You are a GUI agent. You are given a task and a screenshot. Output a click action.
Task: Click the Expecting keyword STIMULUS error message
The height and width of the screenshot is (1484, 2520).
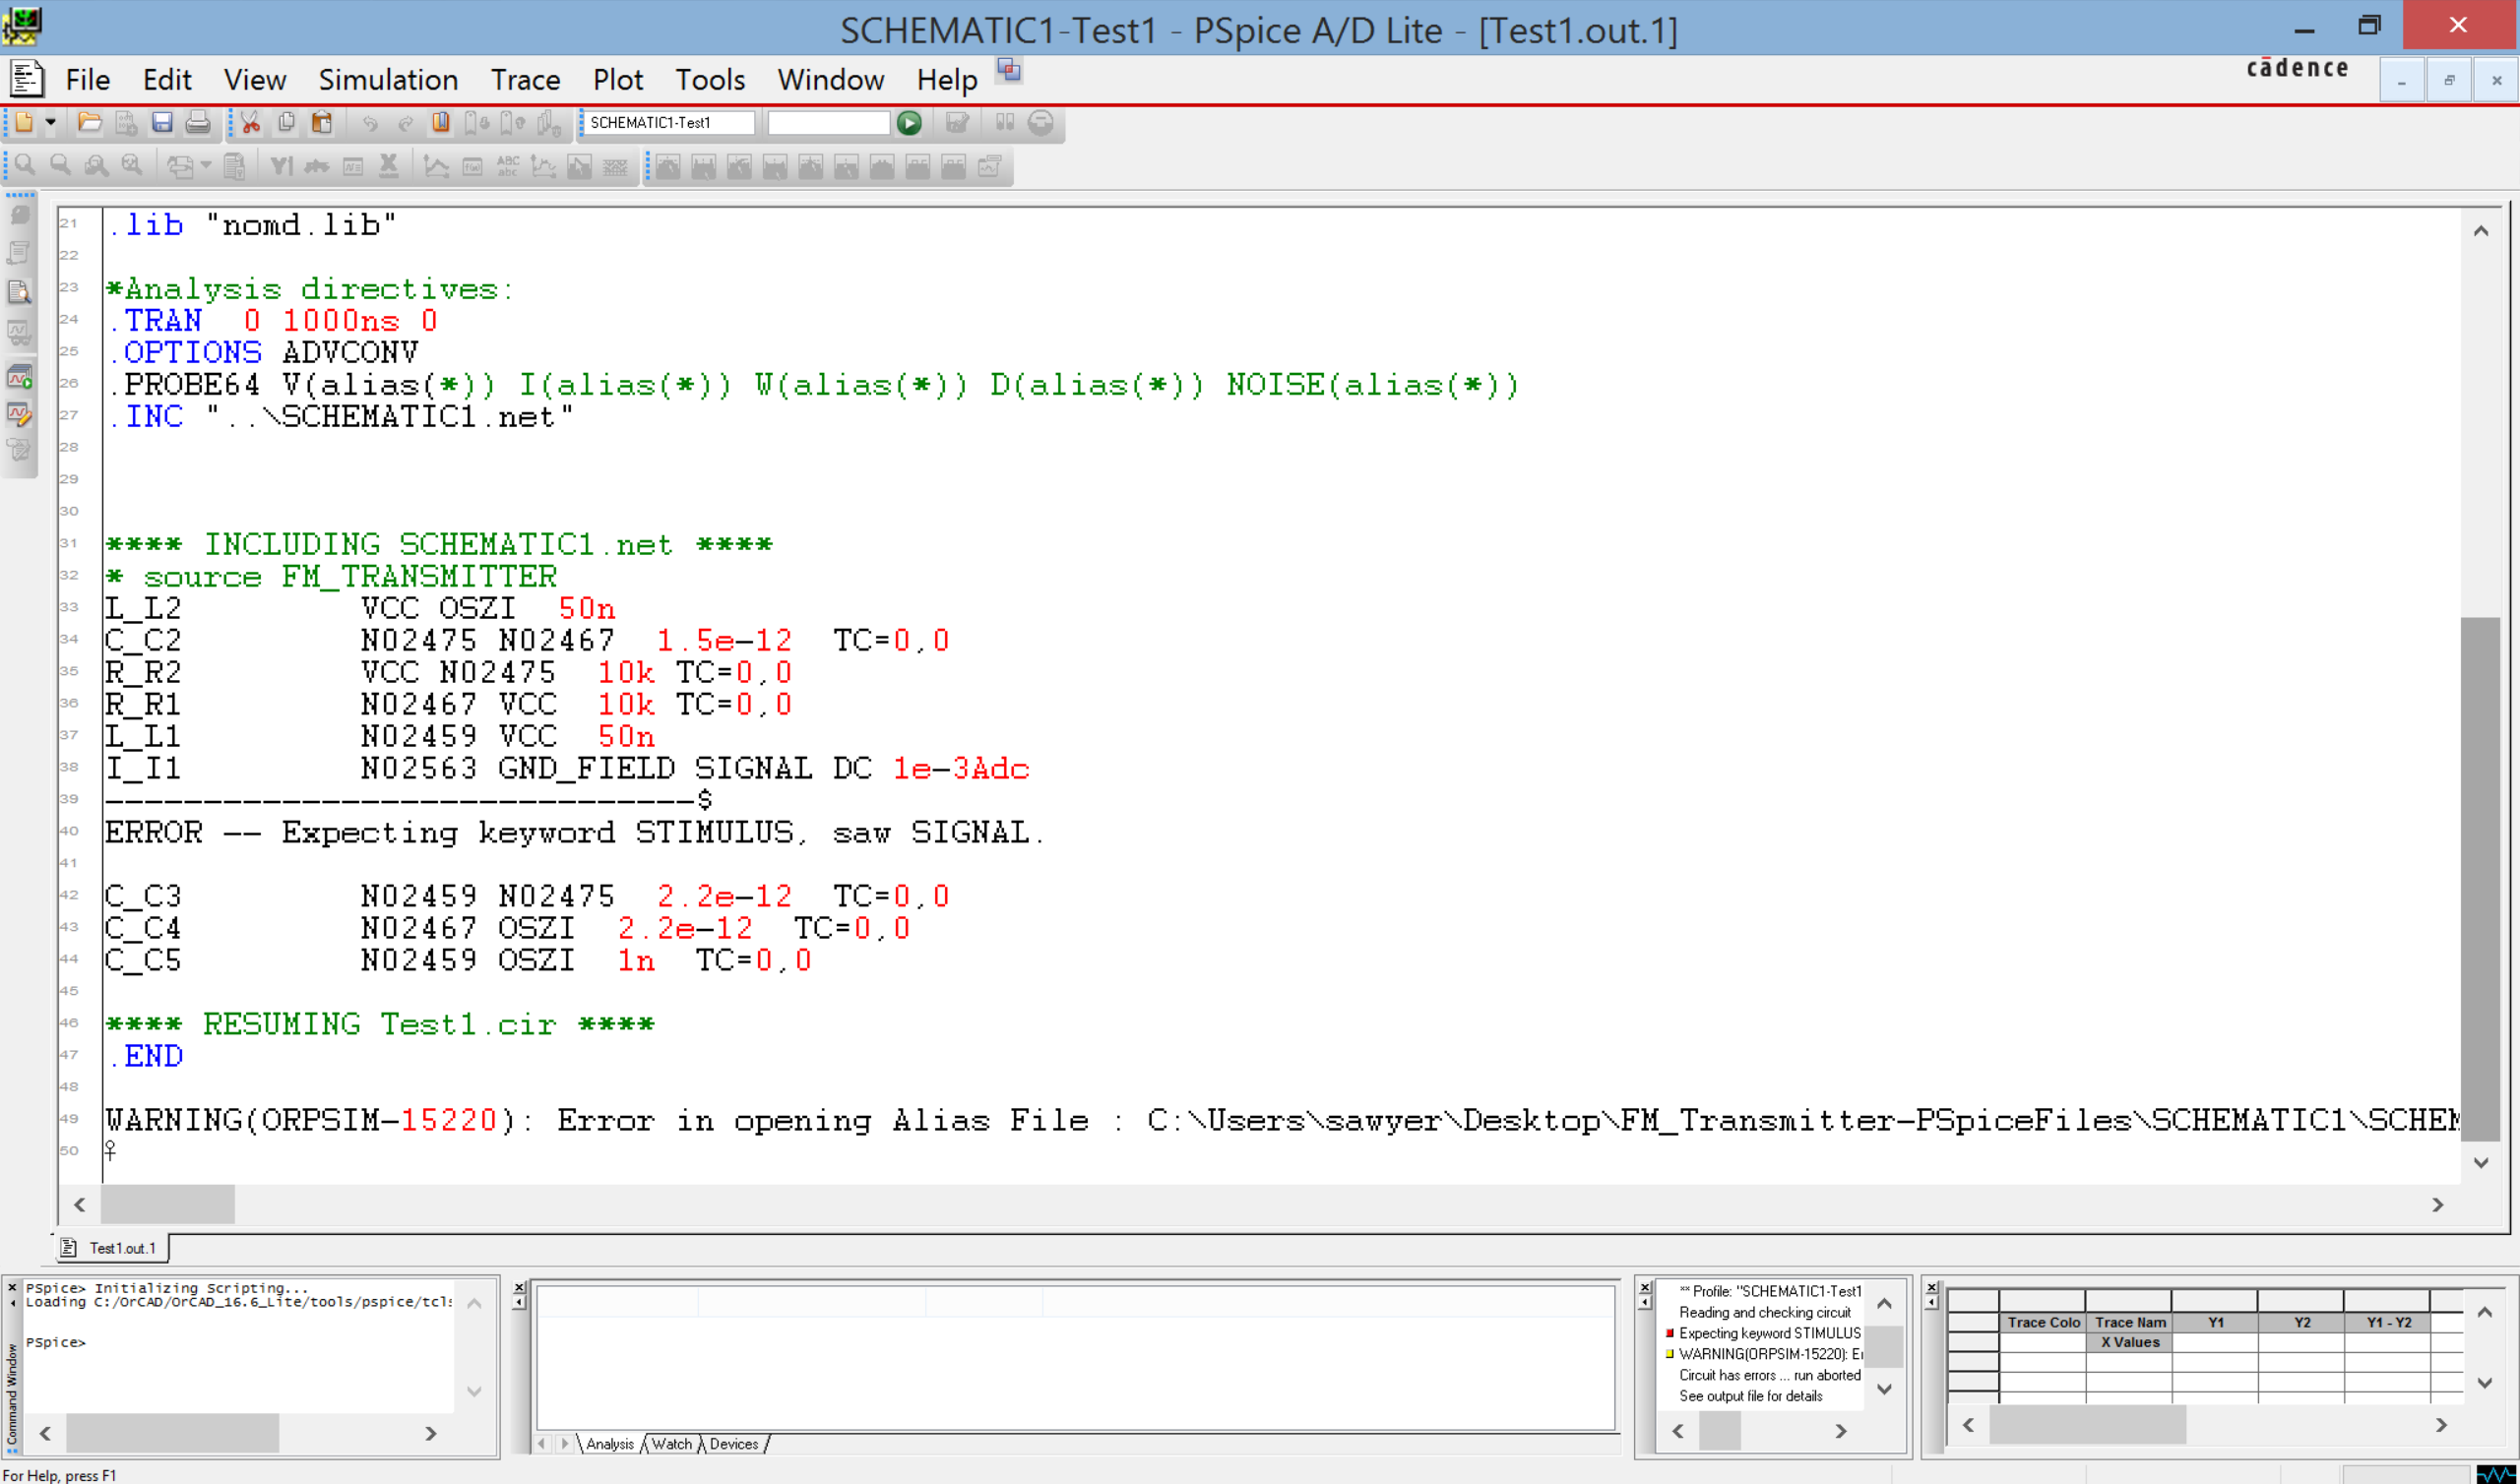1768,1333
